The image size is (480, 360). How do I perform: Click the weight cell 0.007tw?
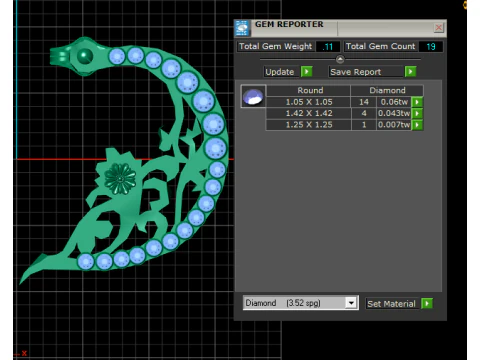(x=394, y=125)
